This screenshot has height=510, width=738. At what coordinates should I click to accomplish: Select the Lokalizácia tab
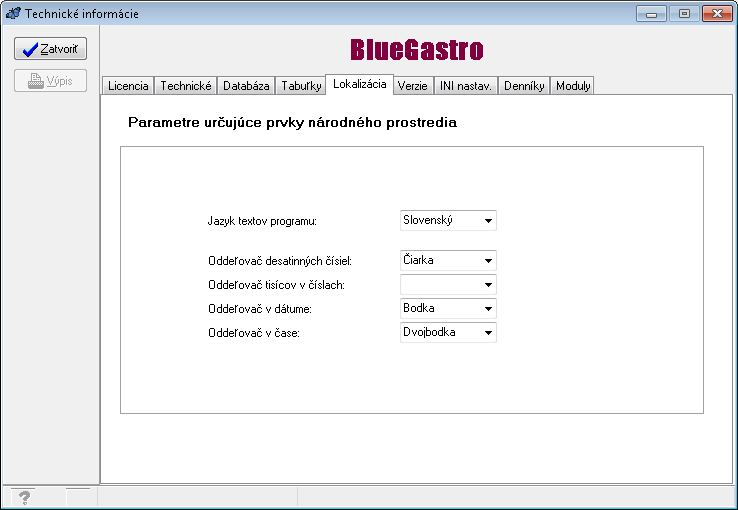360,84
